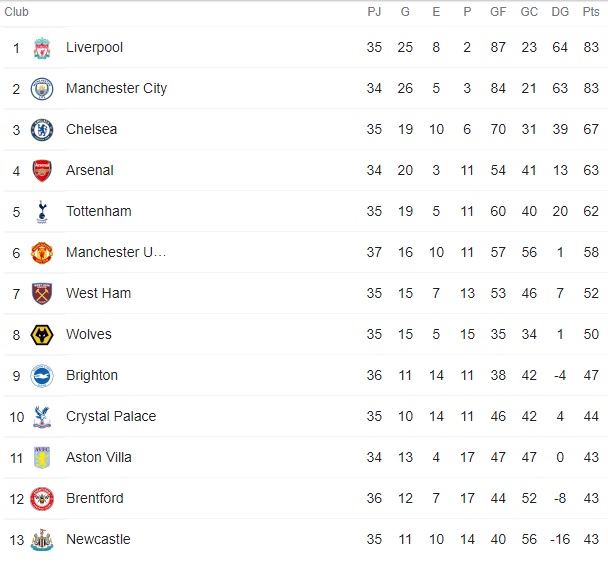Click the Chelsea club crest icon
Image resolution: width=608 pixels, height=562 pixels.
pyautogui.click(x=41, y=130)
